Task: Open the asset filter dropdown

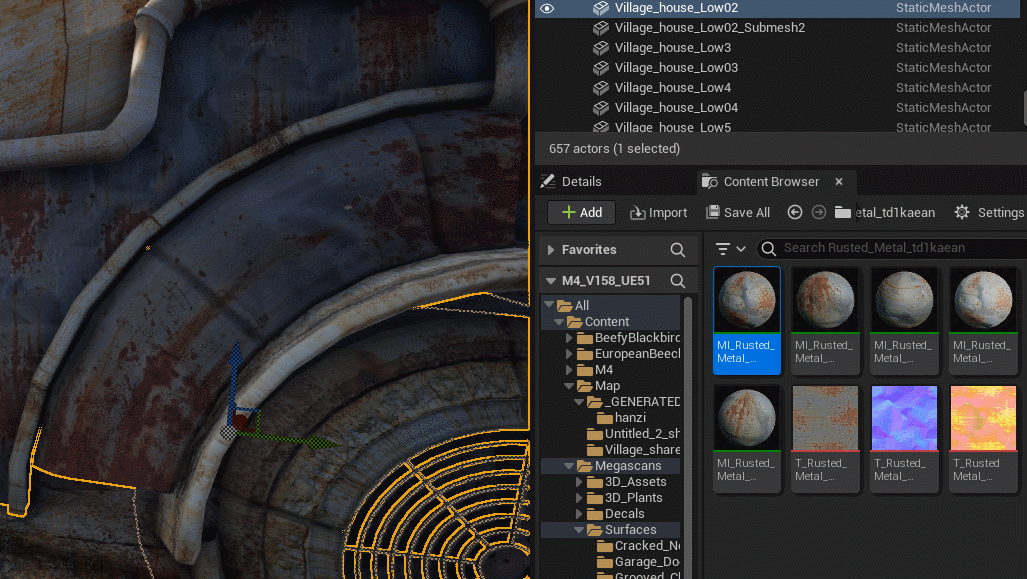Action: point(730,249)
